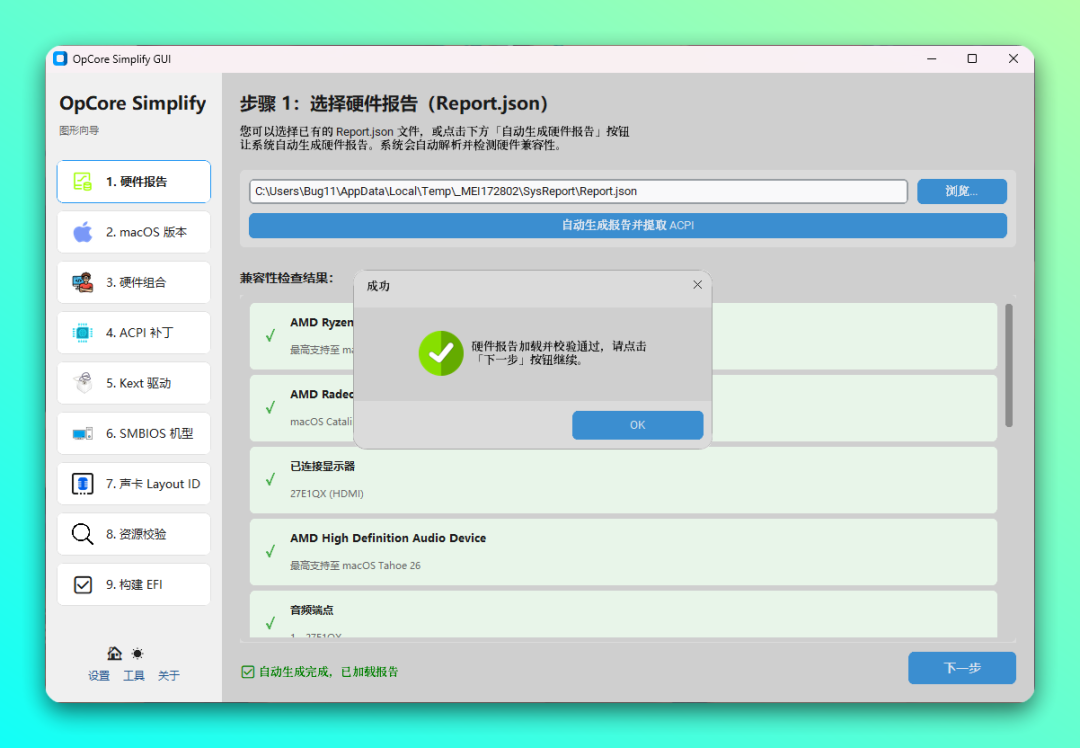Click the 浏览 button to pick Report.json
The width and height of the screenshot is (1080, 748).
point(961,191)
